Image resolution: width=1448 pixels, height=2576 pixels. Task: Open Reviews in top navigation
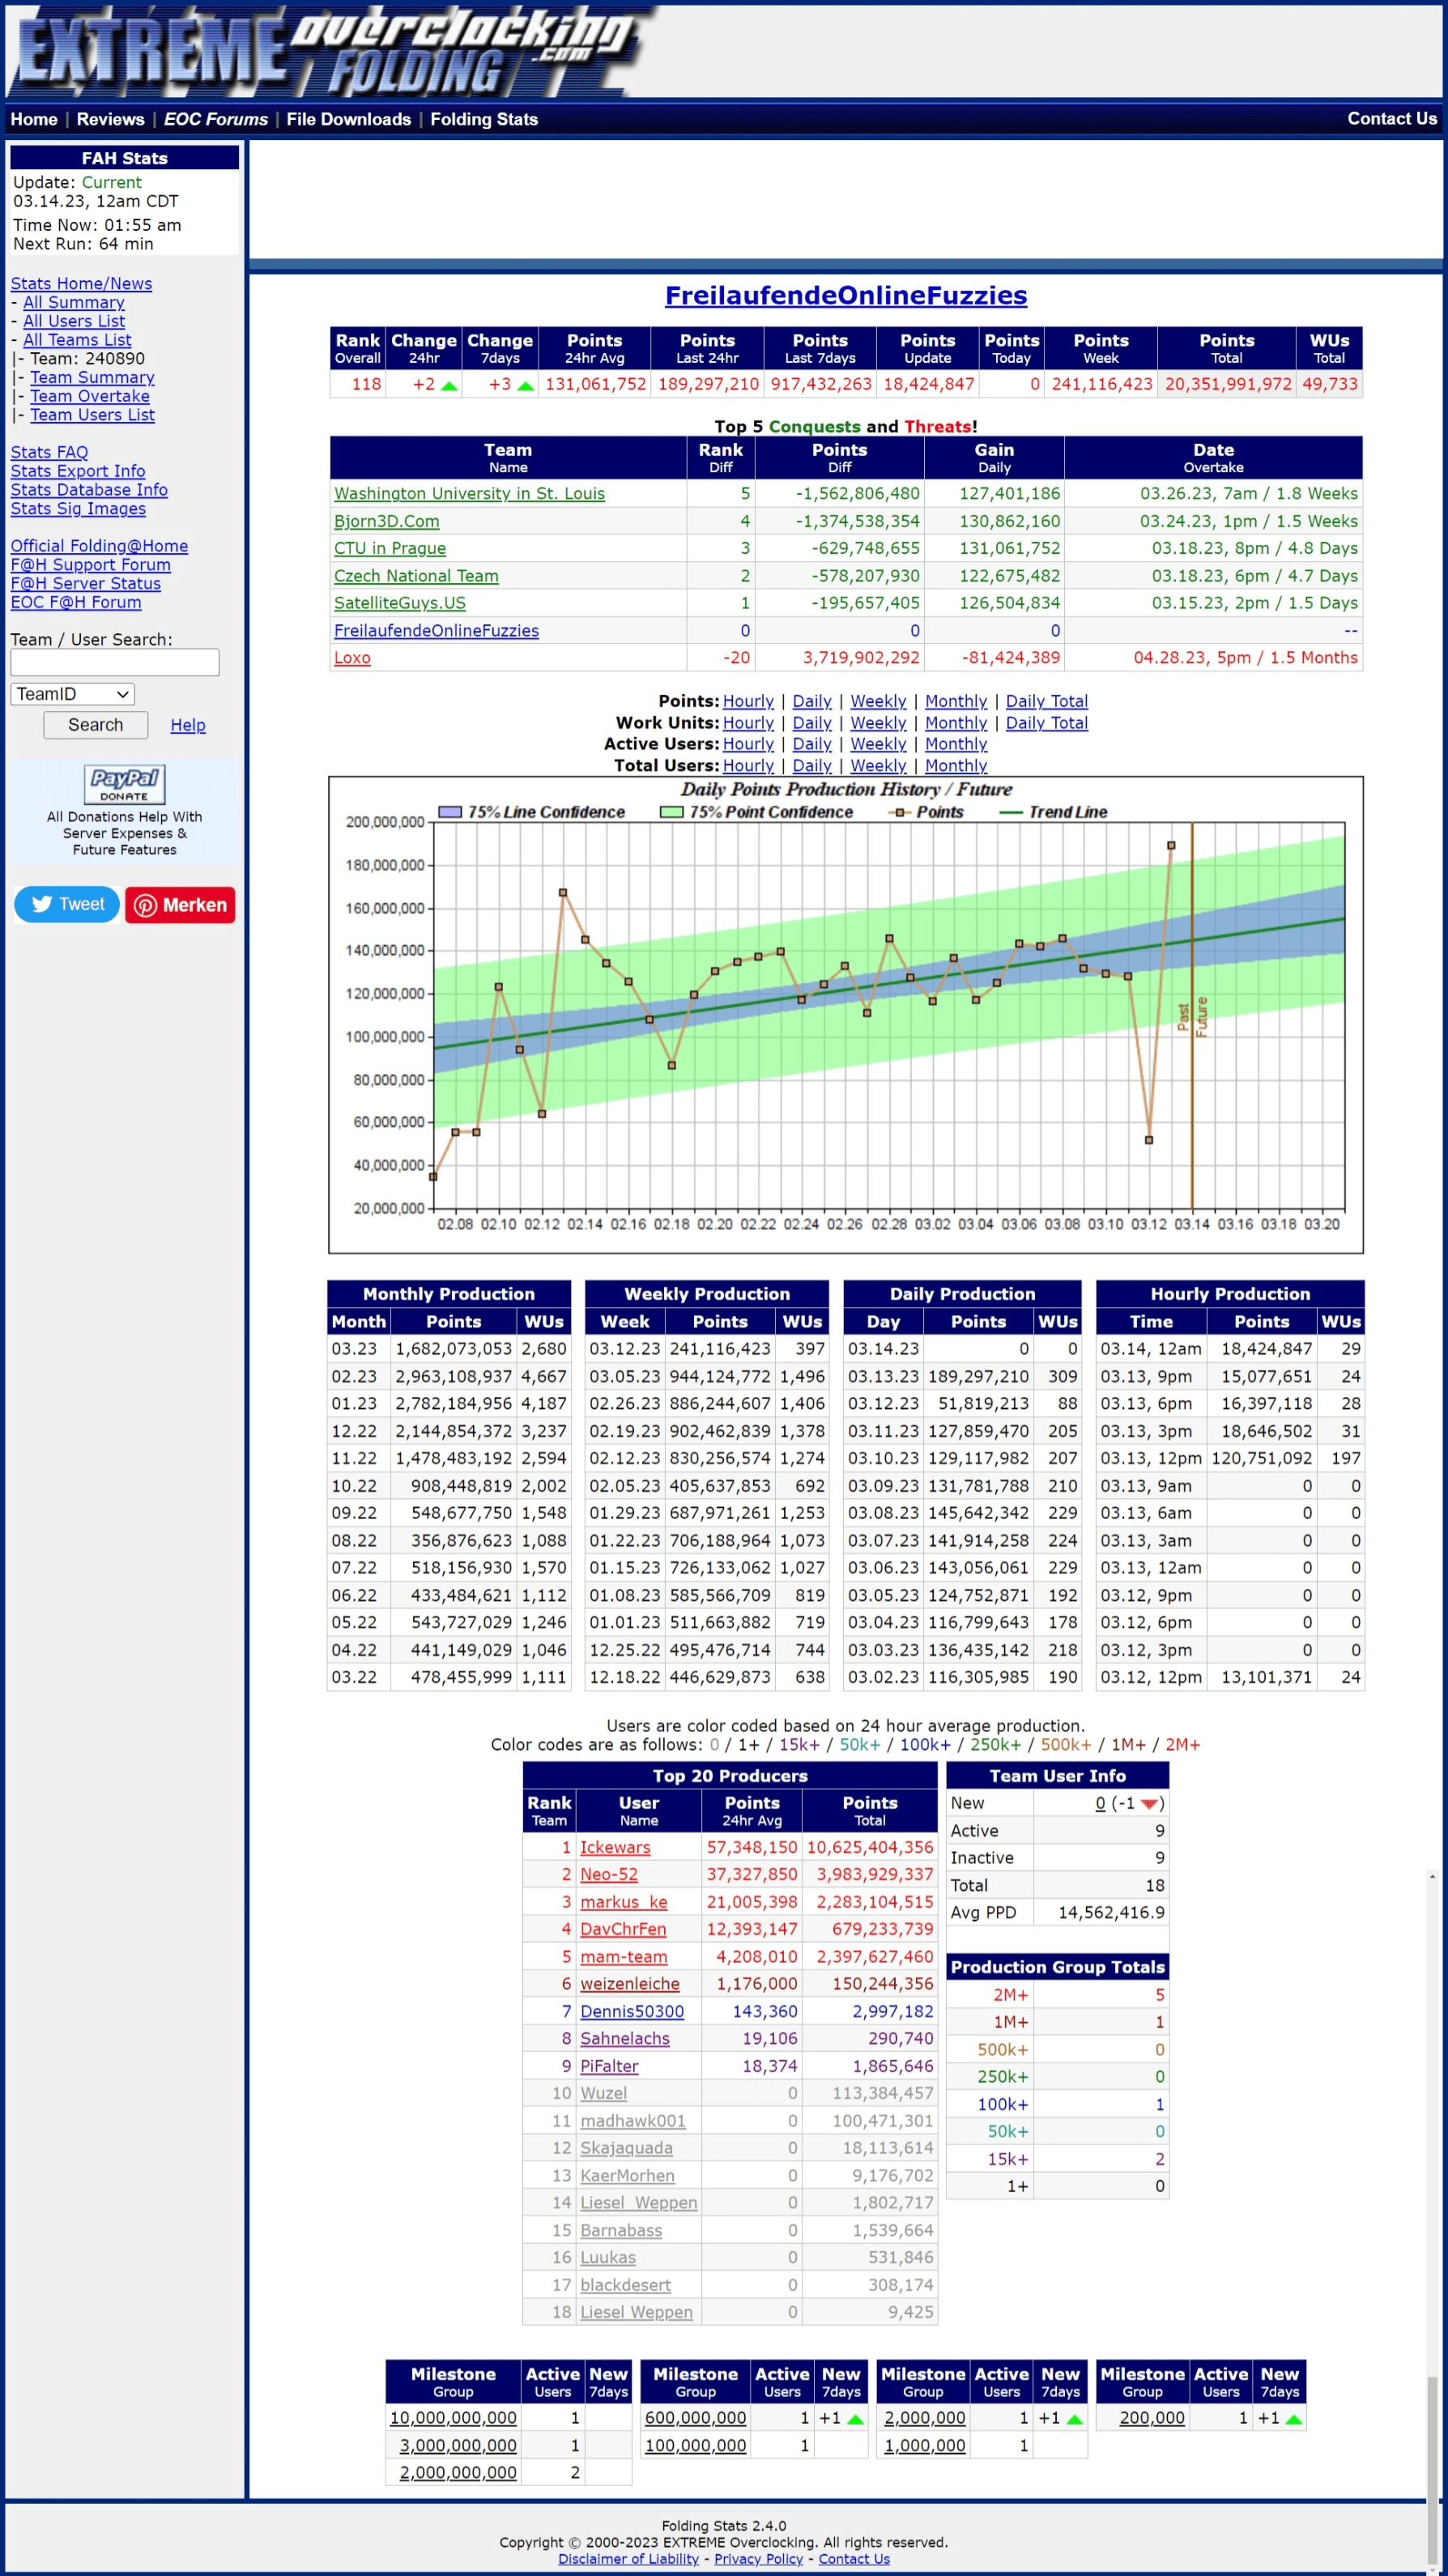pos(111,119)
